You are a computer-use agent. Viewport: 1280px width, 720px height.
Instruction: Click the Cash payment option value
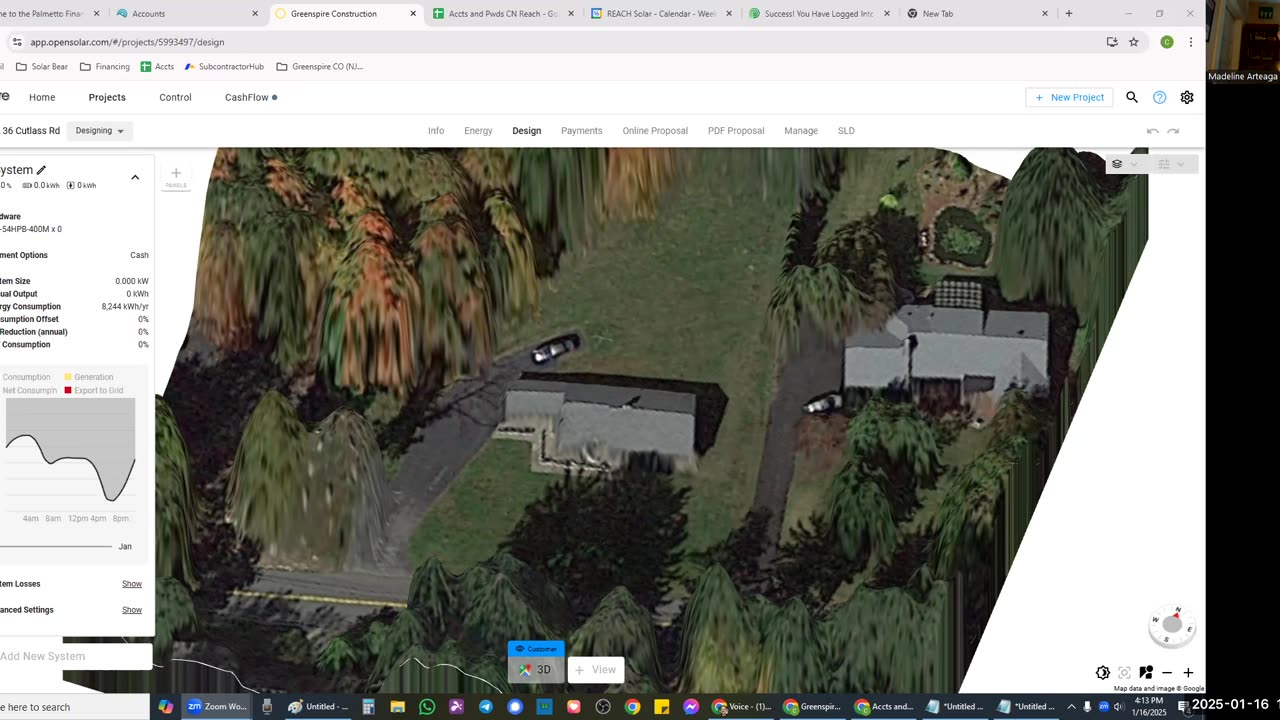pos(139,255)
